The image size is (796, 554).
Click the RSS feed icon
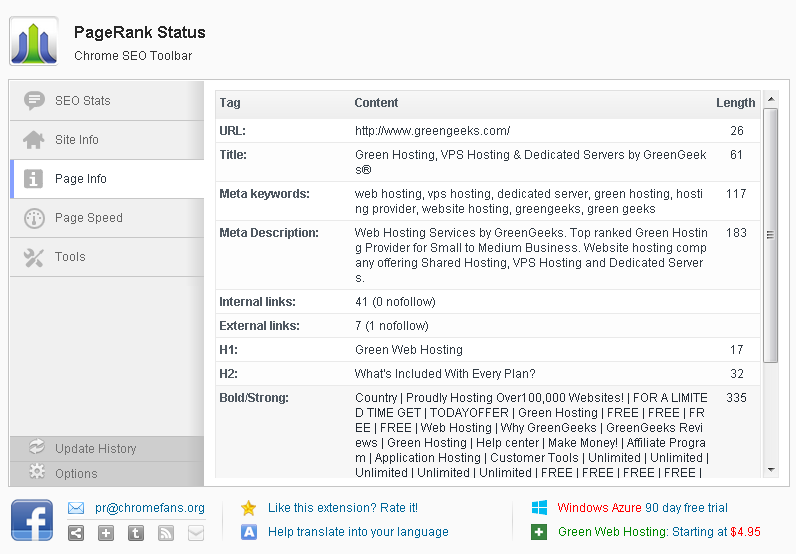[x=166, y=533]
